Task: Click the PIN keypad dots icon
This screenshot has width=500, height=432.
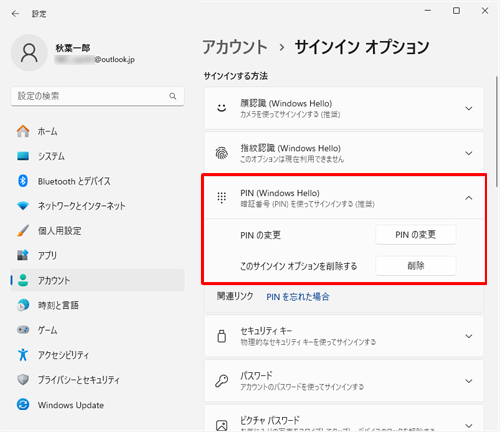Action: click(222, 198)
